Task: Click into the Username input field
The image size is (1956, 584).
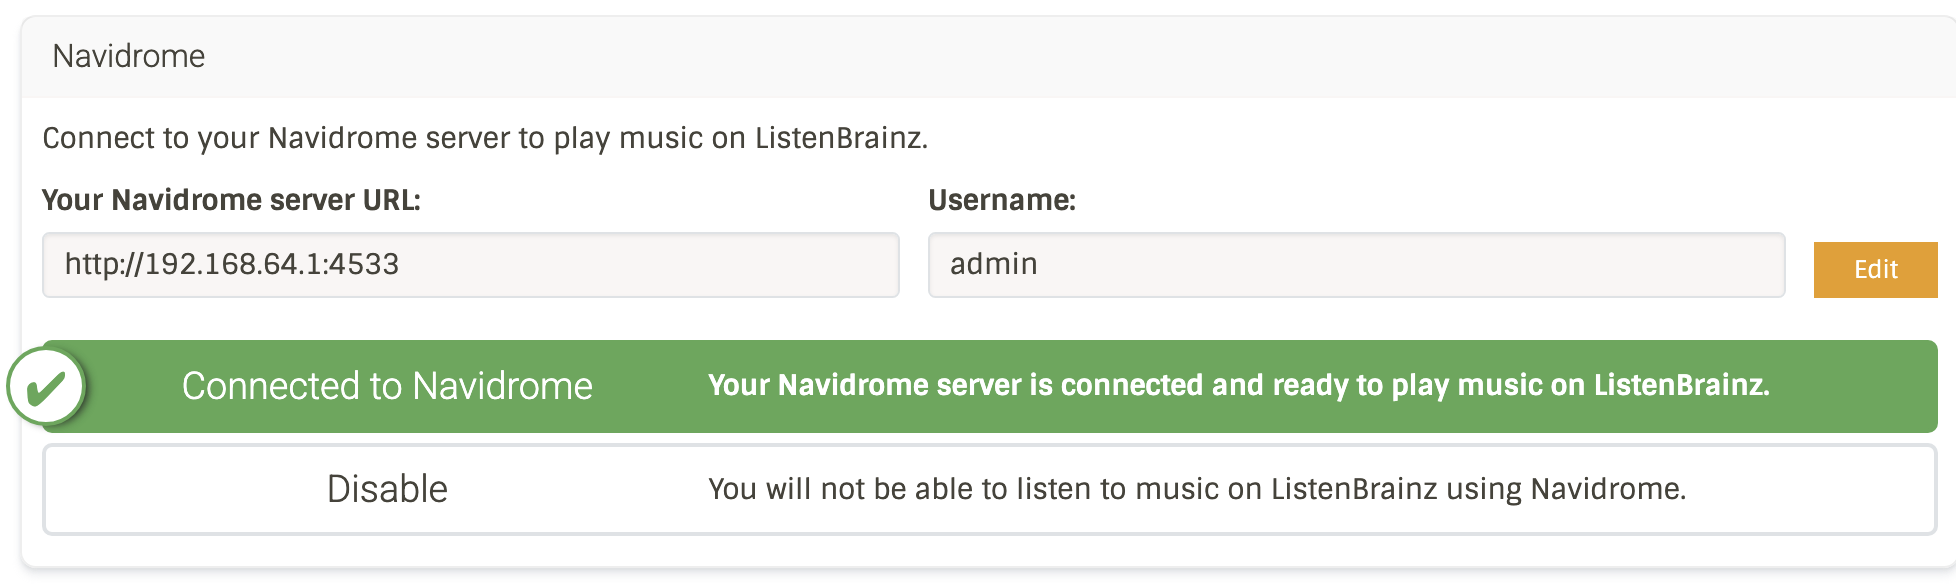Action: click(1356, 265)
